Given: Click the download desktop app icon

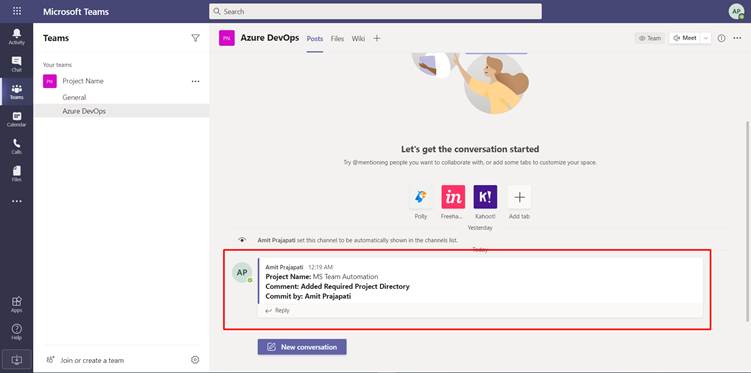Looking at the screenshot, I should pos(17,359).
